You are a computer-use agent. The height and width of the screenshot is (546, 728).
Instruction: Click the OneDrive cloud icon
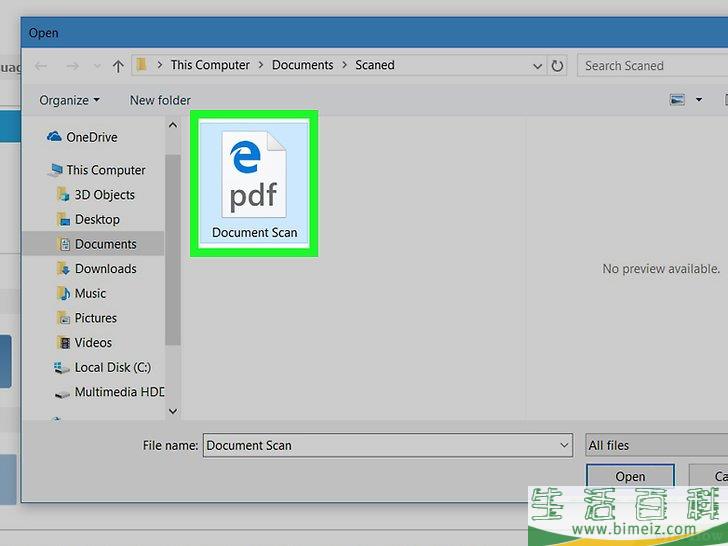pyautogui.click(x=54, y=136)
